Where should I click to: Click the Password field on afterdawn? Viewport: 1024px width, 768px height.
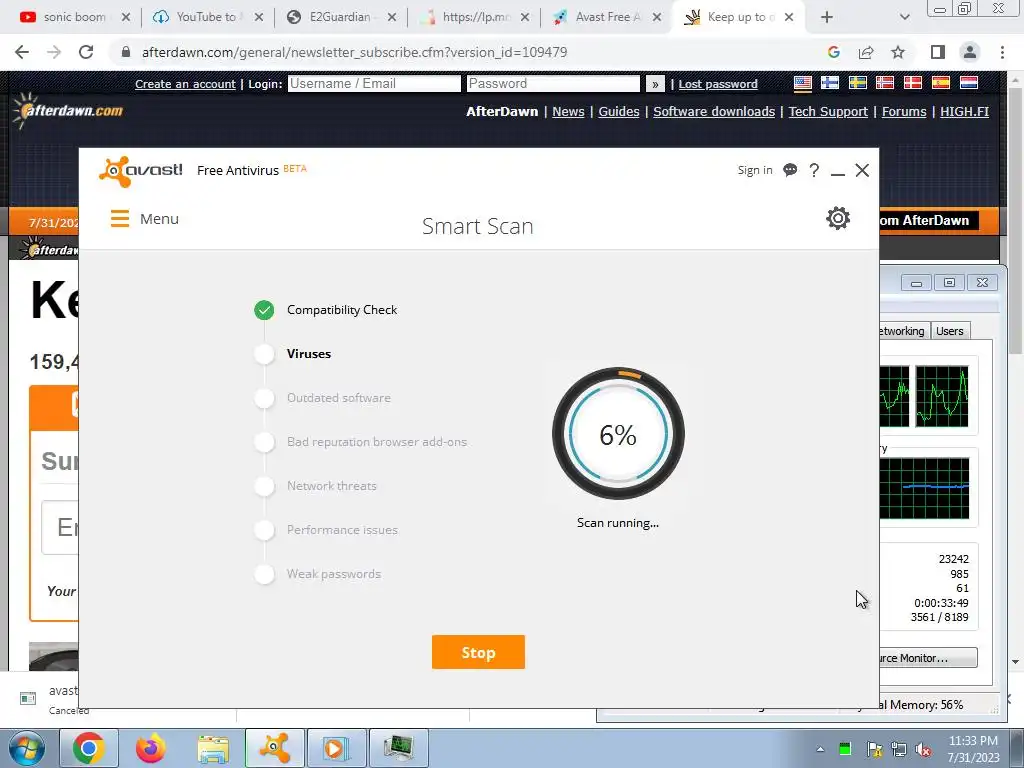click(x=553, y=84)
